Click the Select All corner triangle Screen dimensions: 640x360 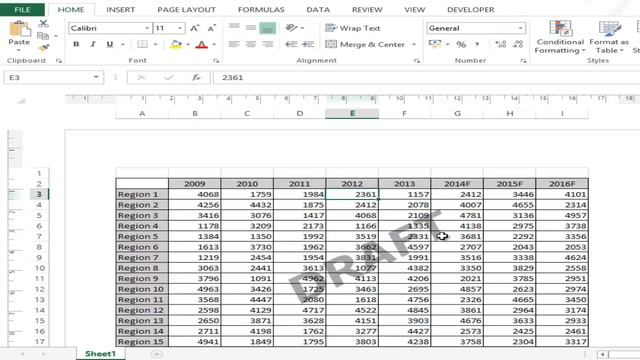[20, 100]
